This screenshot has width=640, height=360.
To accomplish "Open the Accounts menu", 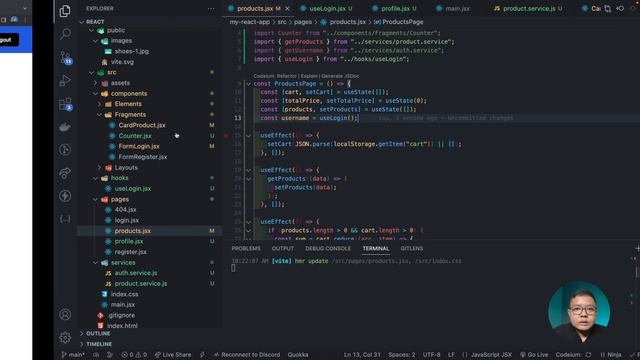I will pos(65,315).
